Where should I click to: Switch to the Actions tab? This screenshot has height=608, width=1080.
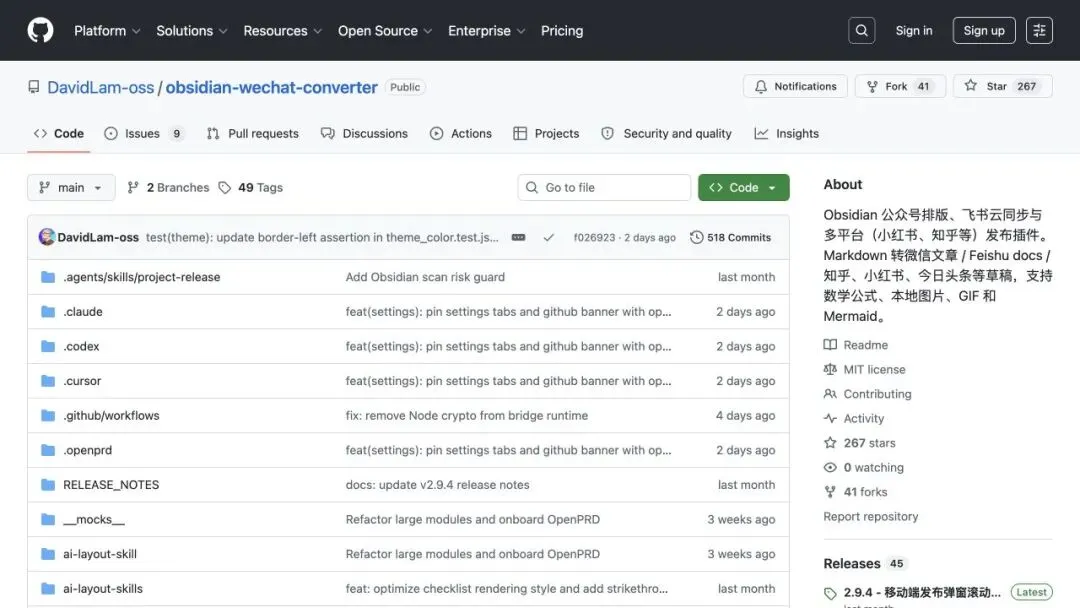click(x=461, y=134)
